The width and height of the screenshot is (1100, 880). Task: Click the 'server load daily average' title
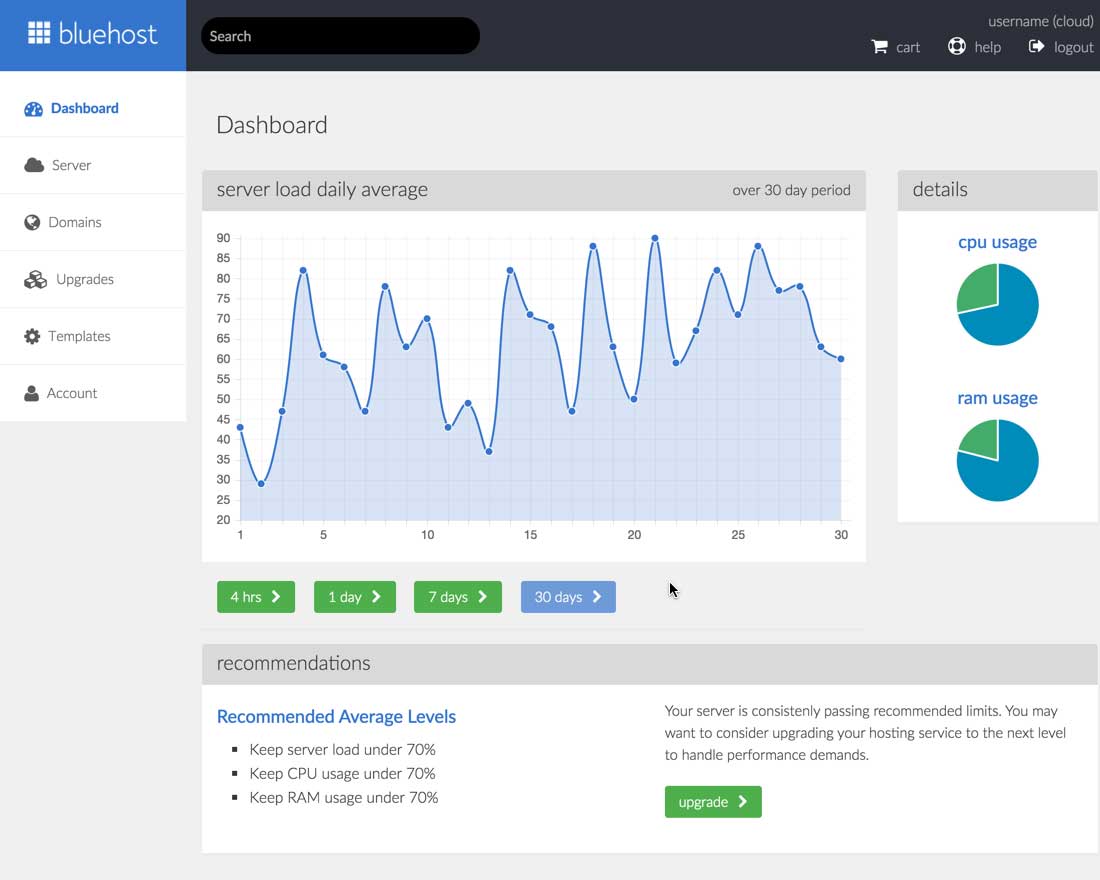click(x=322, y=189)
